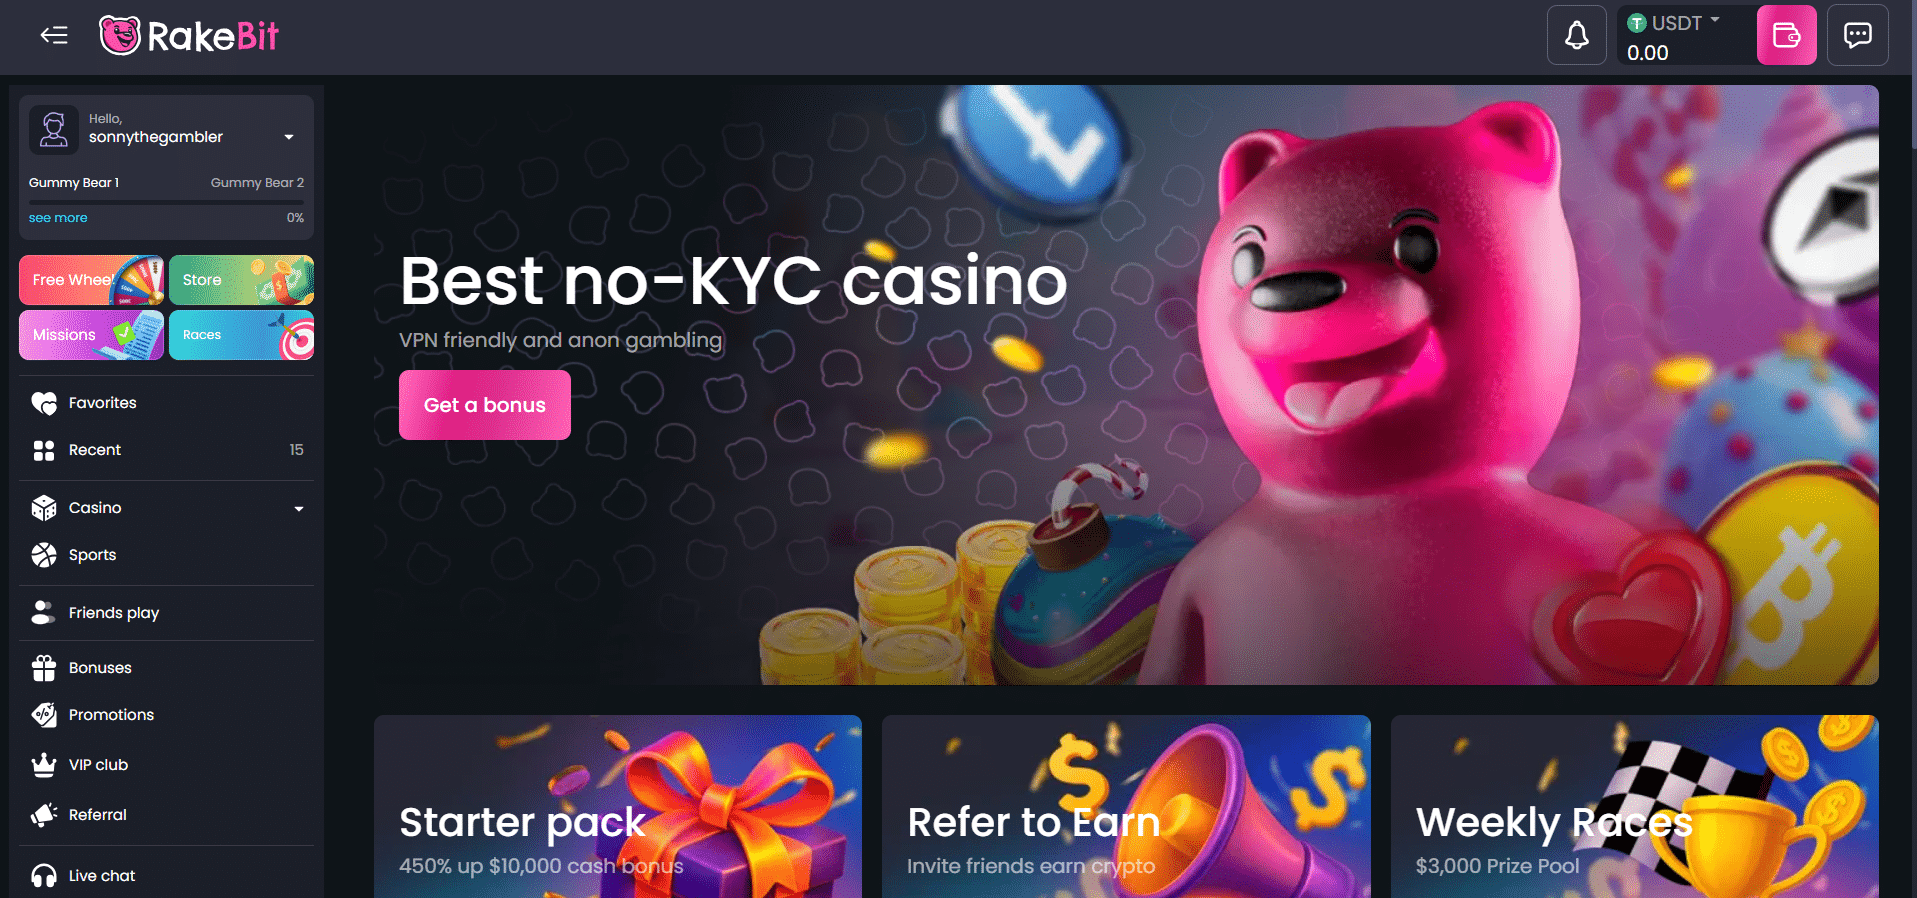Open the Free Wheel tile
1917x898 pixels.
pos(91,280)
